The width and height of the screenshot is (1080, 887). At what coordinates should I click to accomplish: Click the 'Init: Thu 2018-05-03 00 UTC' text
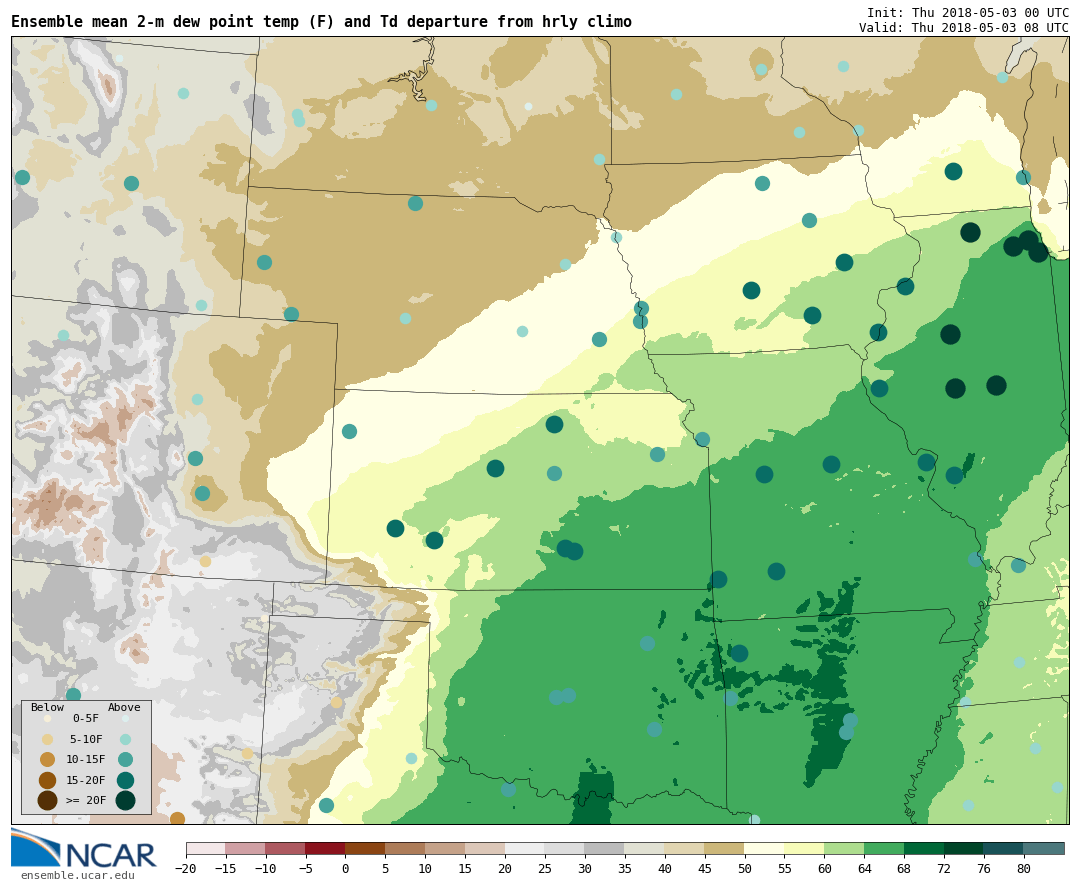pos(968,12)
